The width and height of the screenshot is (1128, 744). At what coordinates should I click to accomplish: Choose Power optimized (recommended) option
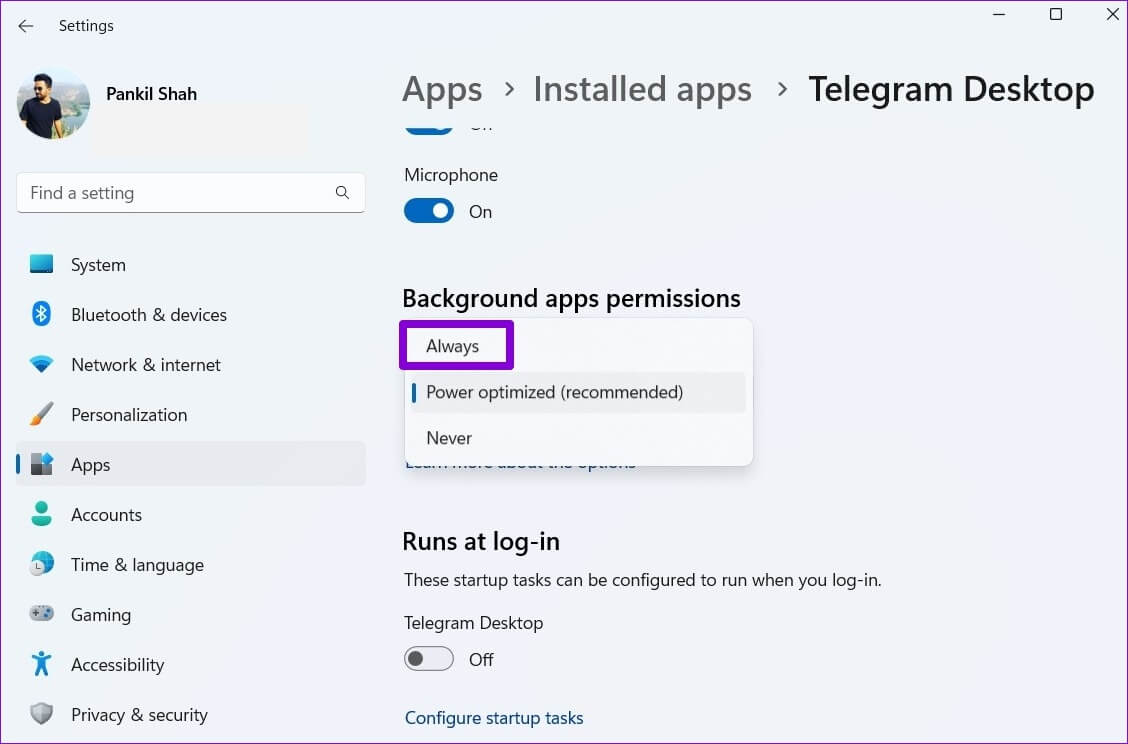pyautogui.click(x=578, y=392)
